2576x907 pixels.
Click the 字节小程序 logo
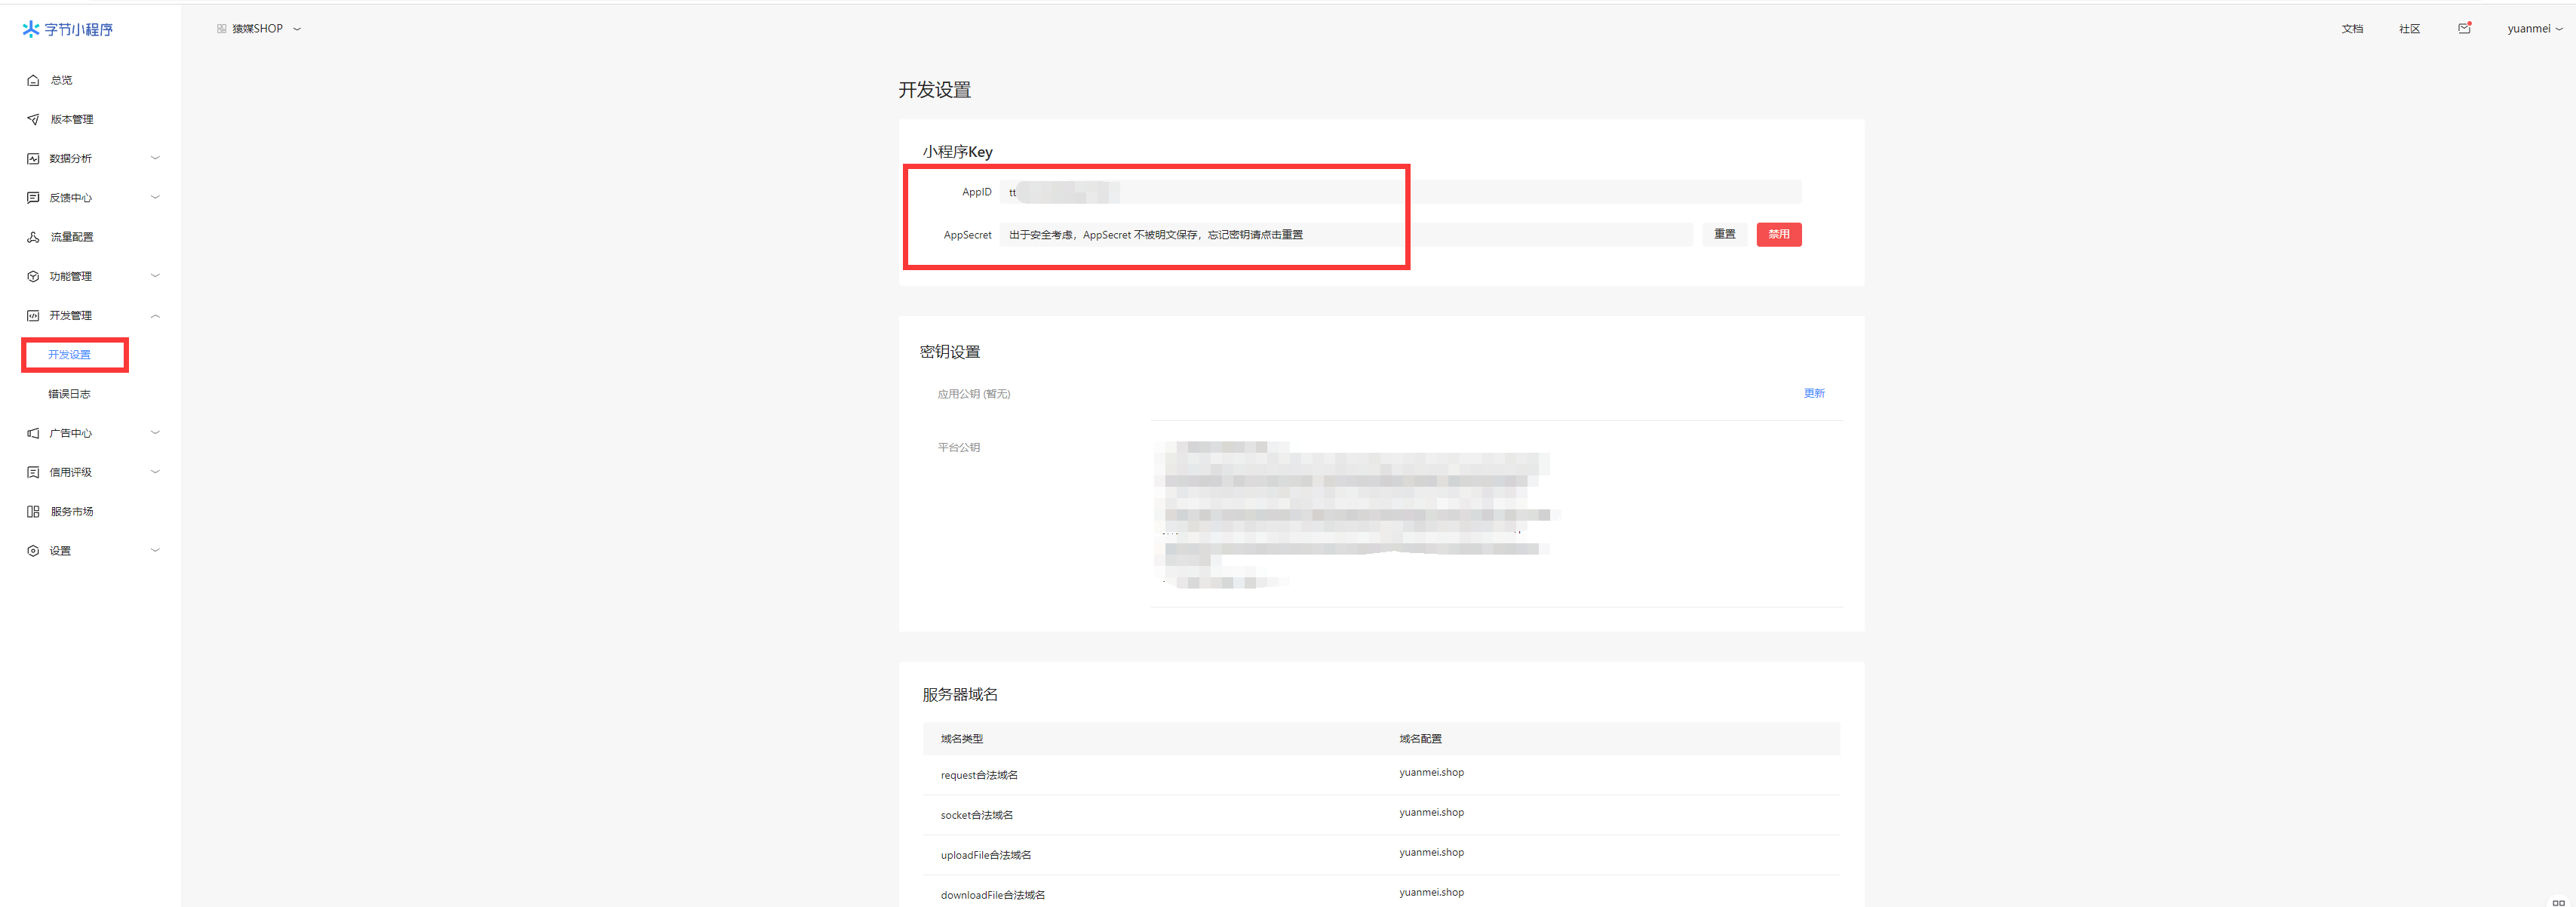(x=68, y=29)
